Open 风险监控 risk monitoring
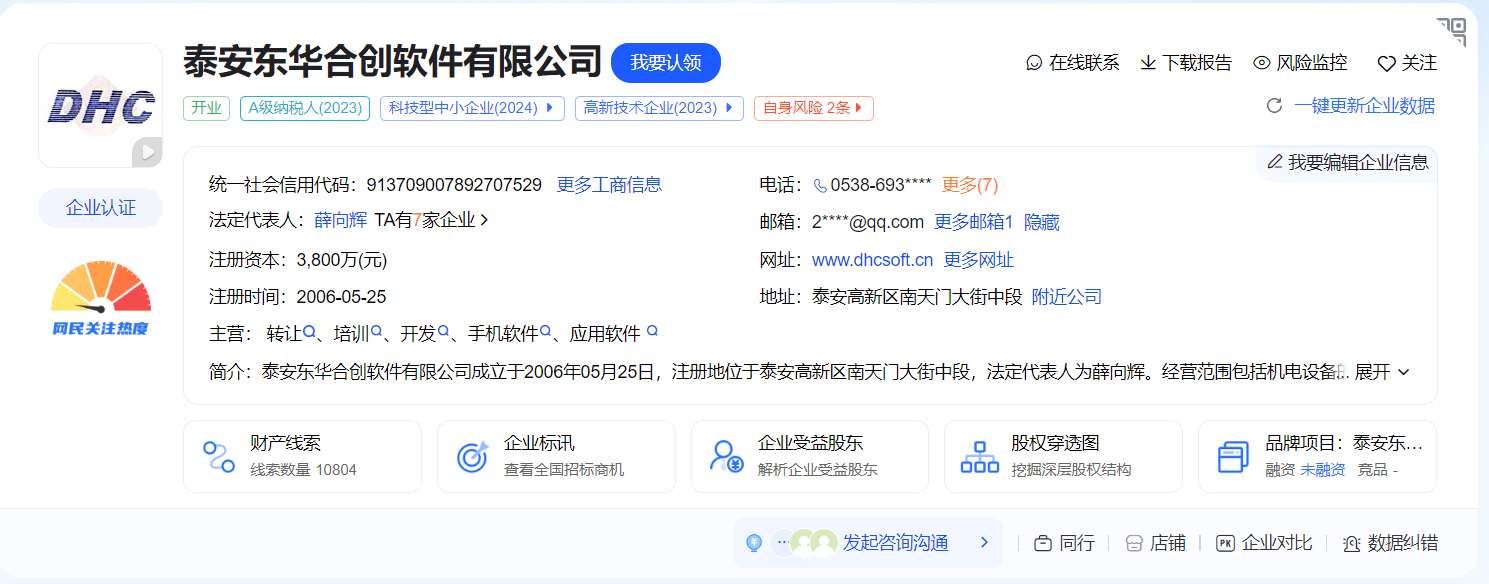The image size is (1489, 584). point(1300,63)
